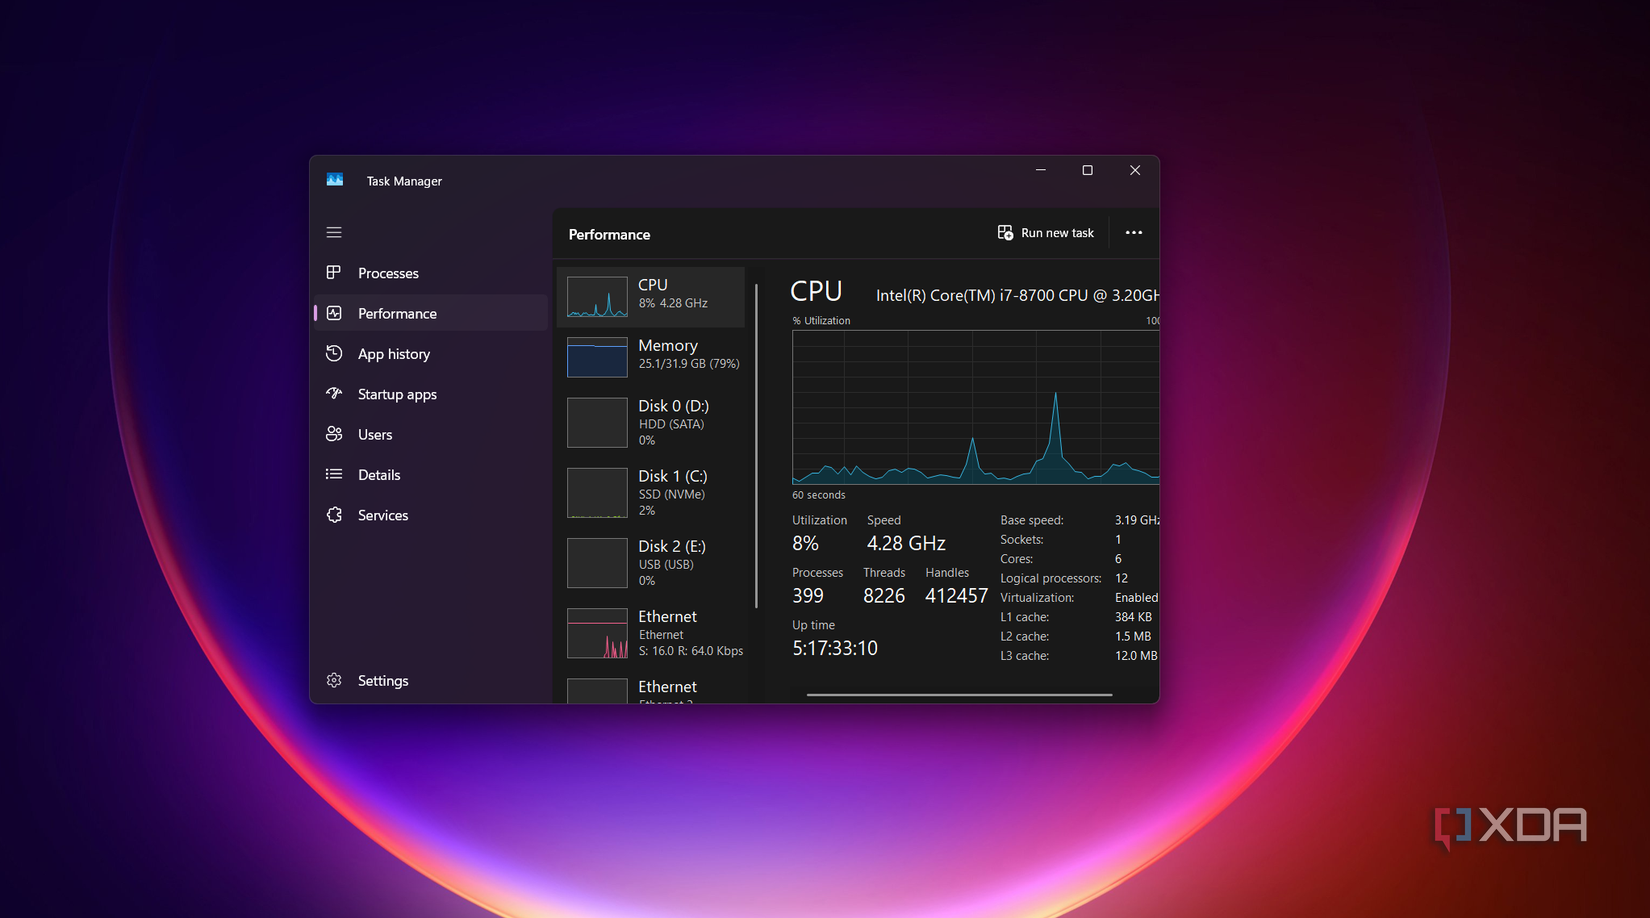Select the Disk 0 (D:) graph thumbnail
1650x918 pixels.
[x=597, y=422]
